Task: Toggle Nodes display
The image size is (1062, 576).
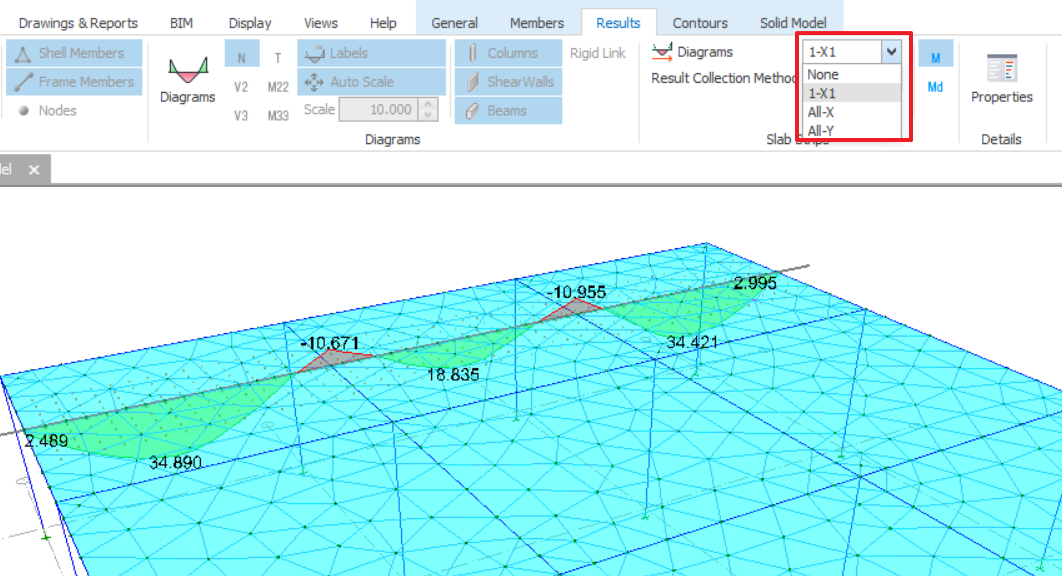Action: pyautogui.click(x=48, y=111)
